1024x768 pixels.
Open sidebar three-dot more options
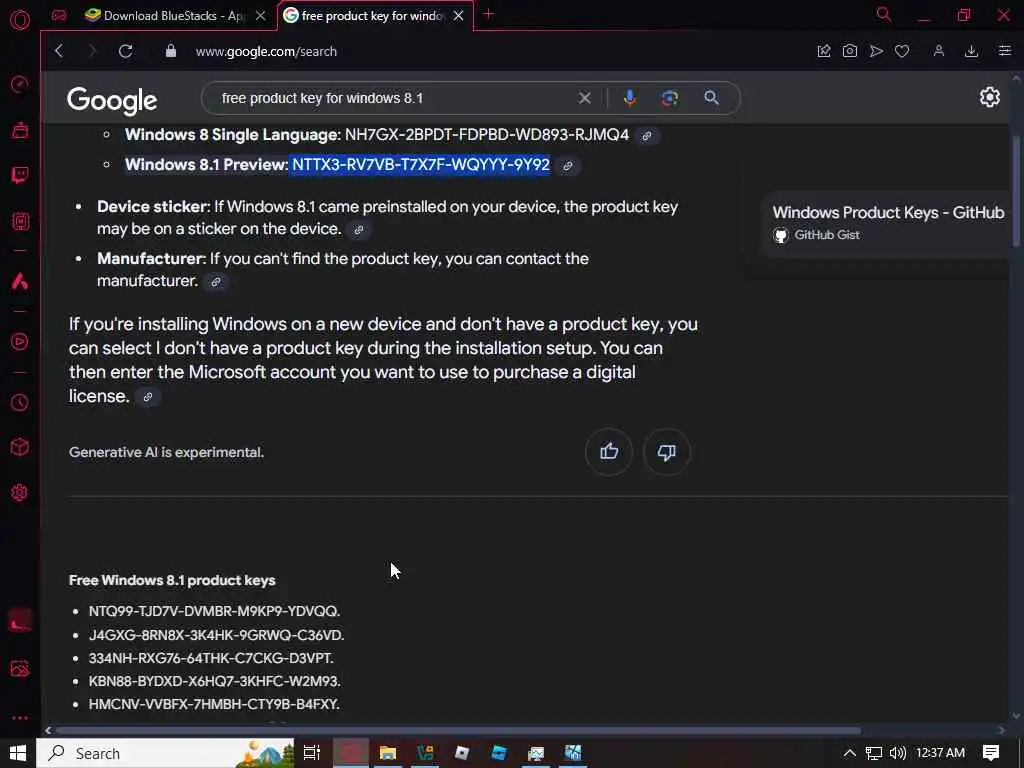pyautogui.click(x=20, y=718)
